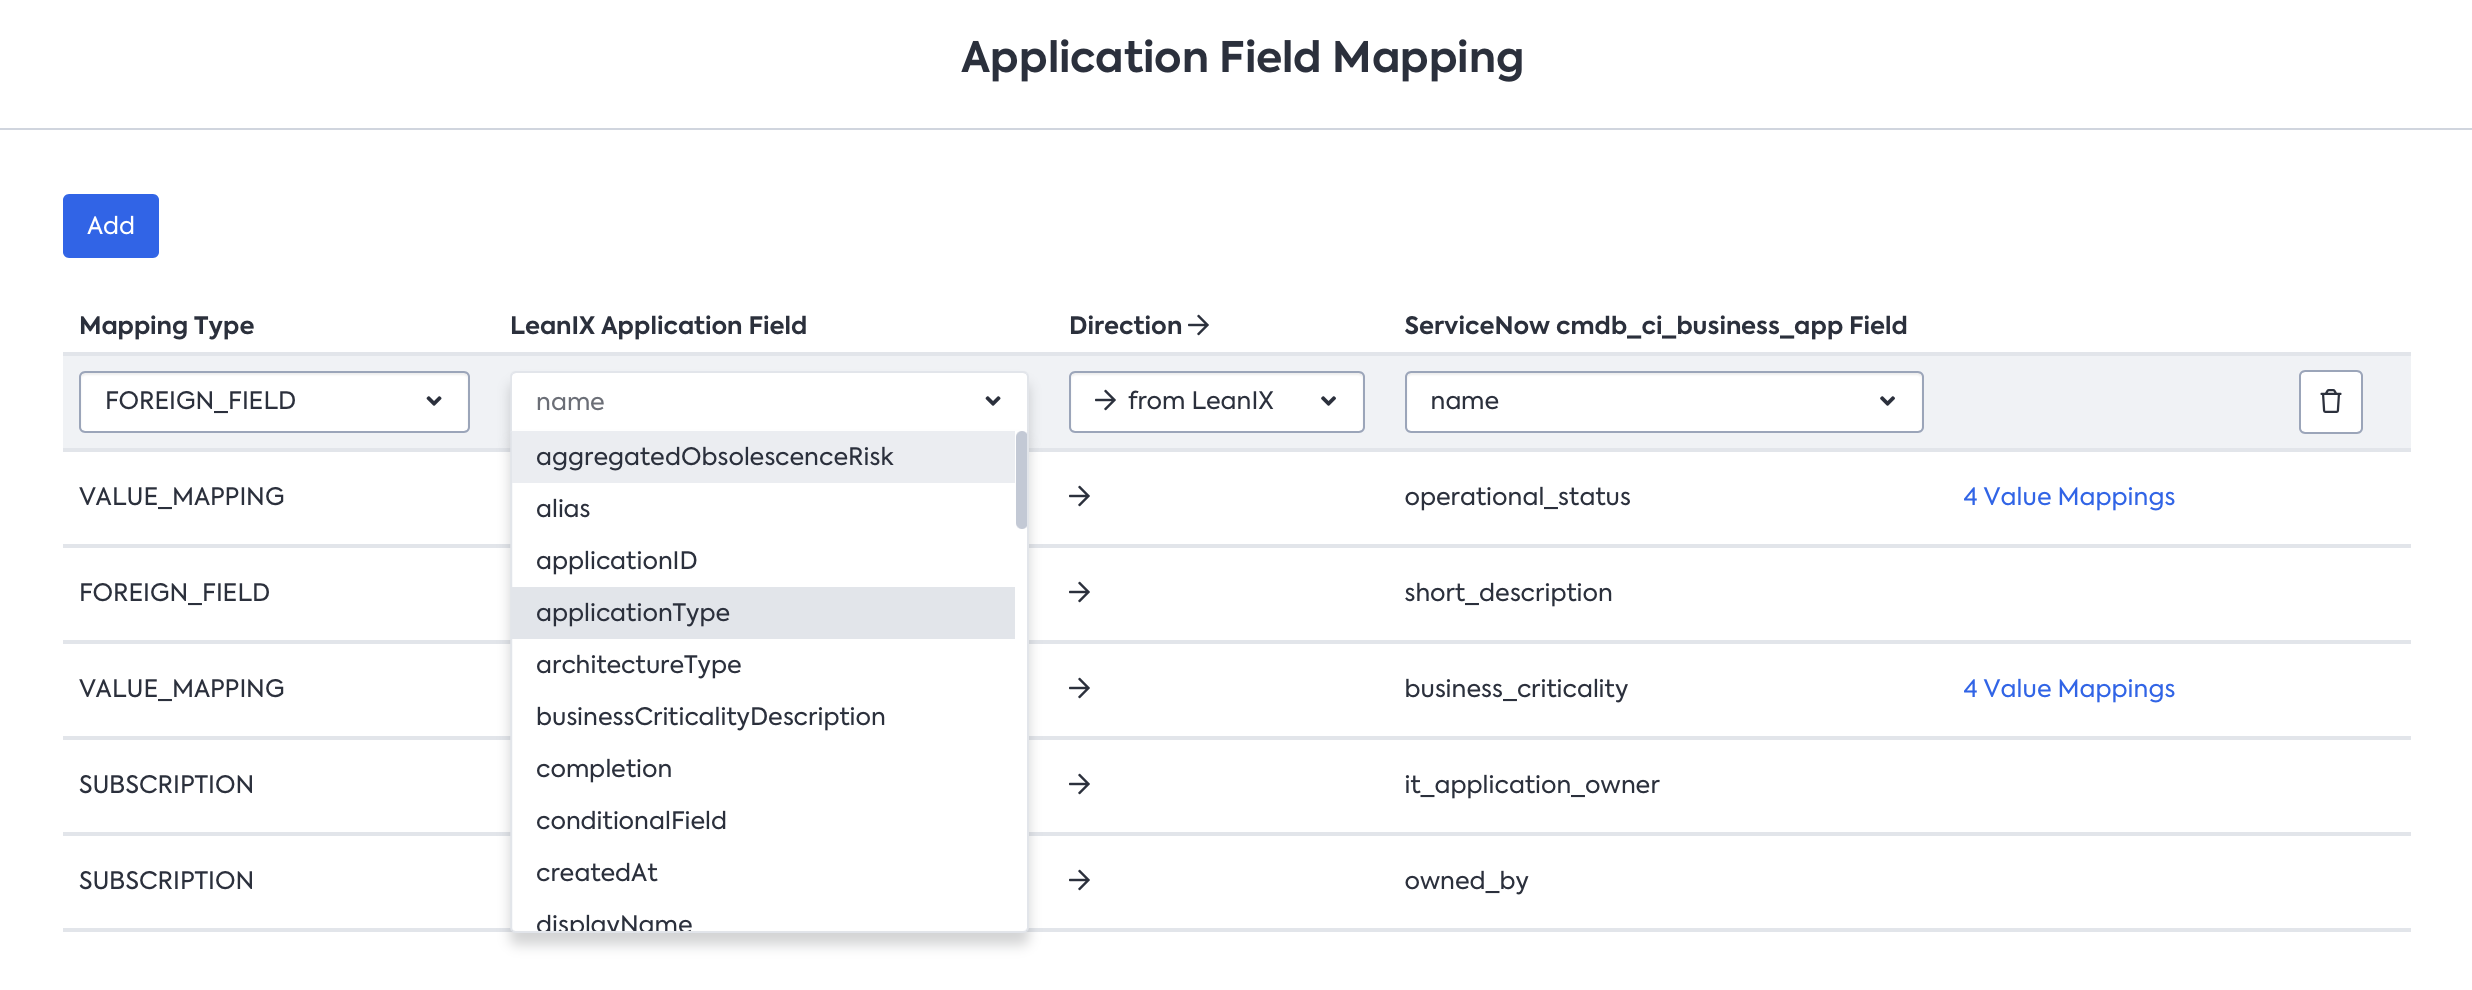Click the Mapping Type column header
This screenshot has height=990, width=2472.
point(166,326)
